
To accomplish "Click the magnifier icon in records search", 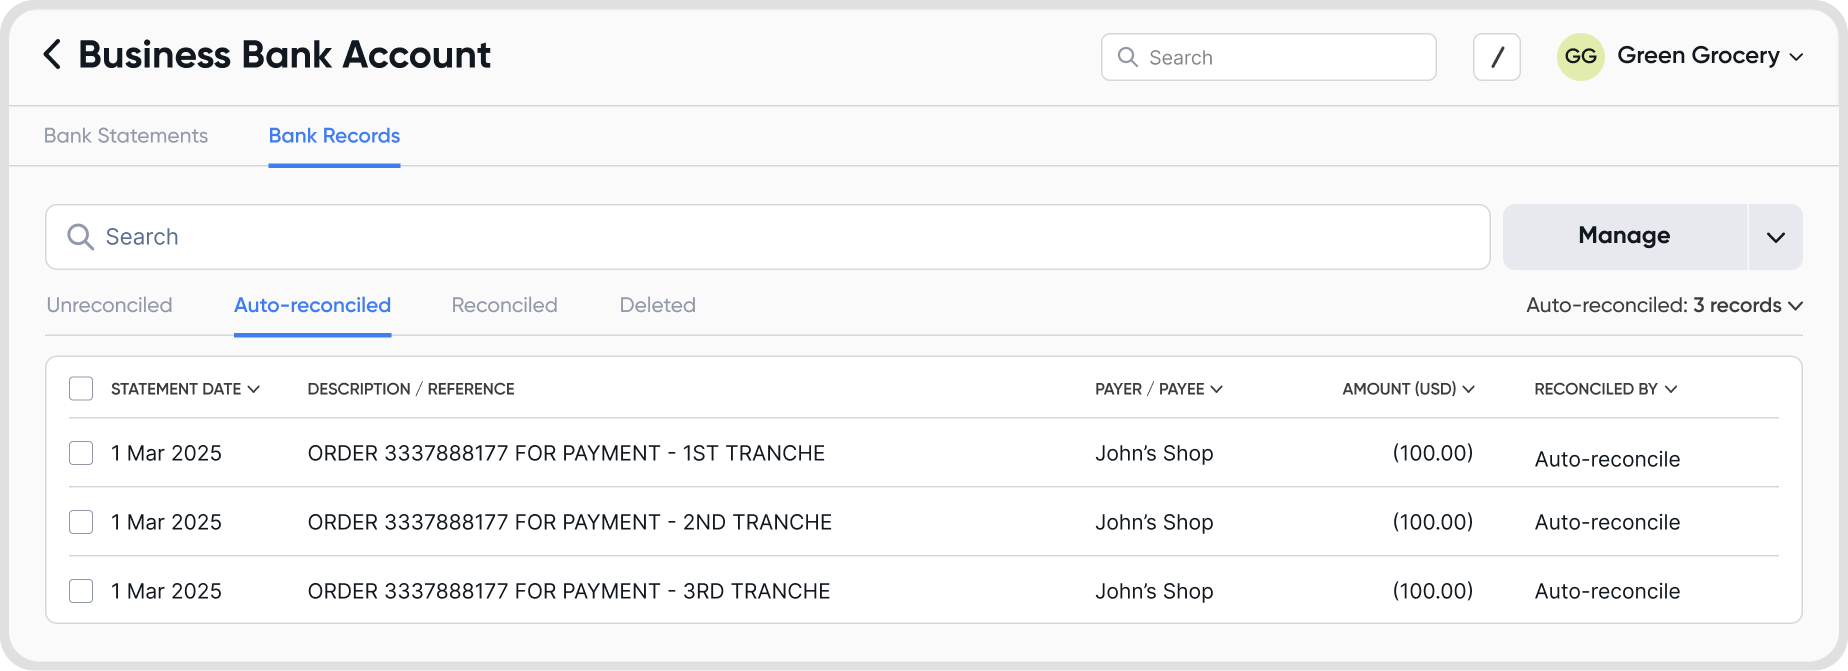I will (x=80, y=237).
